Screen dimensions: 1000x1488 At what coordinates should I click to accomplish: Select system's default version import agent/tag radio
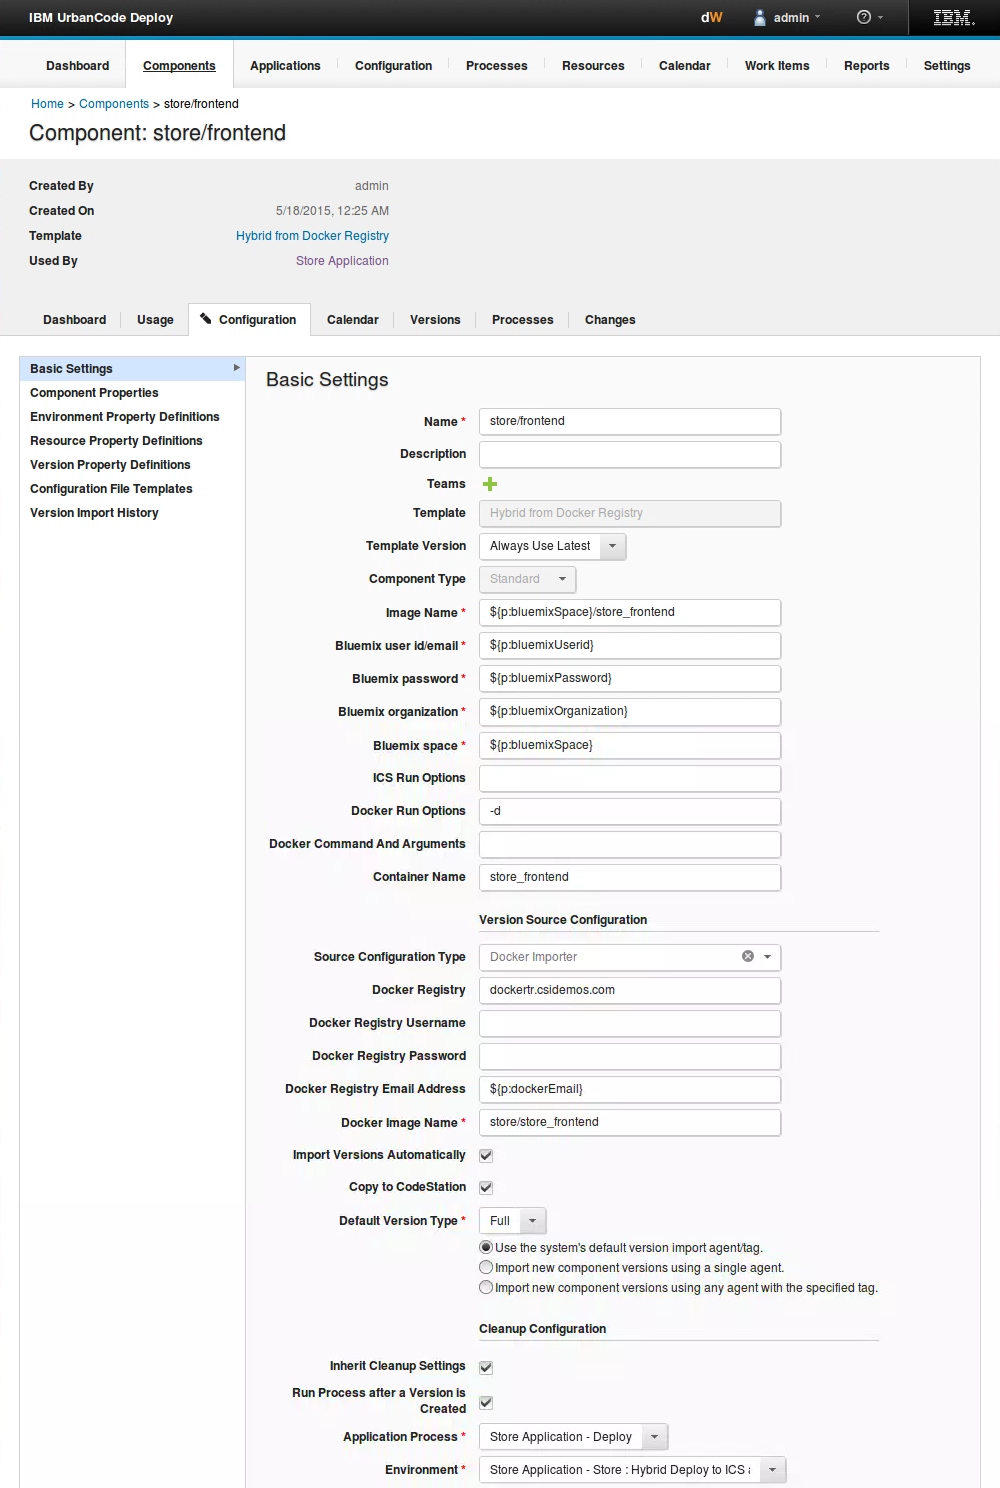pyautogui.click(x=486, y=1247)
